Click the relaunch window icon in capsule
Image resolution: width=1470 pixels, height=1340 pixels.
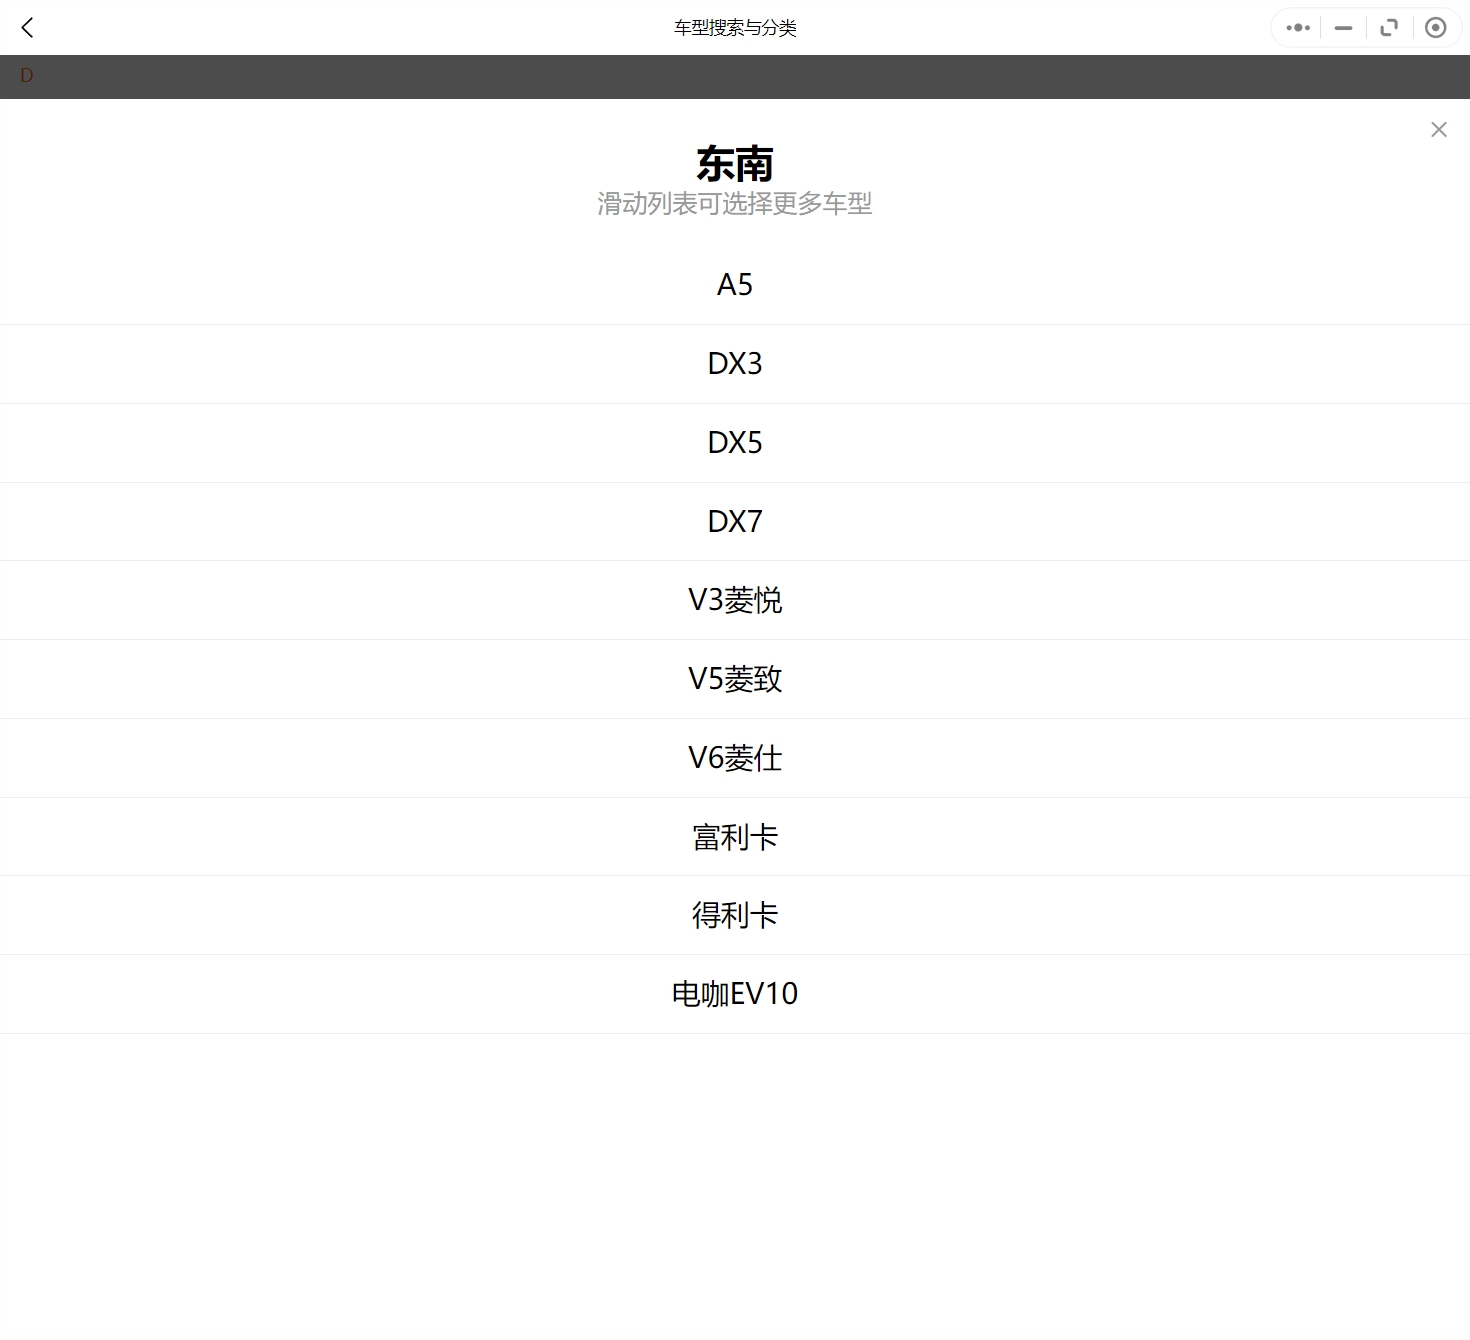pos(1389,27)
